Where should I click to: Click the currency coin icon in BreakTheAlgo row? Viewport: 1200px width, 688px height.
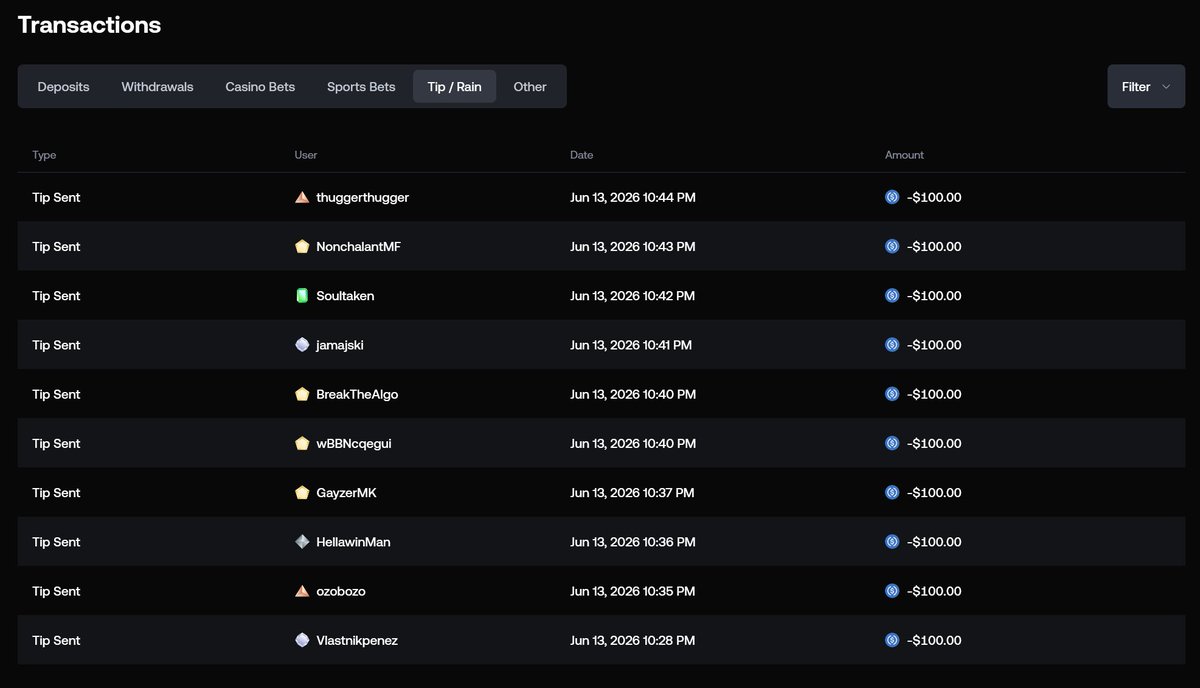pyautogui.click(x=892, y=394)
